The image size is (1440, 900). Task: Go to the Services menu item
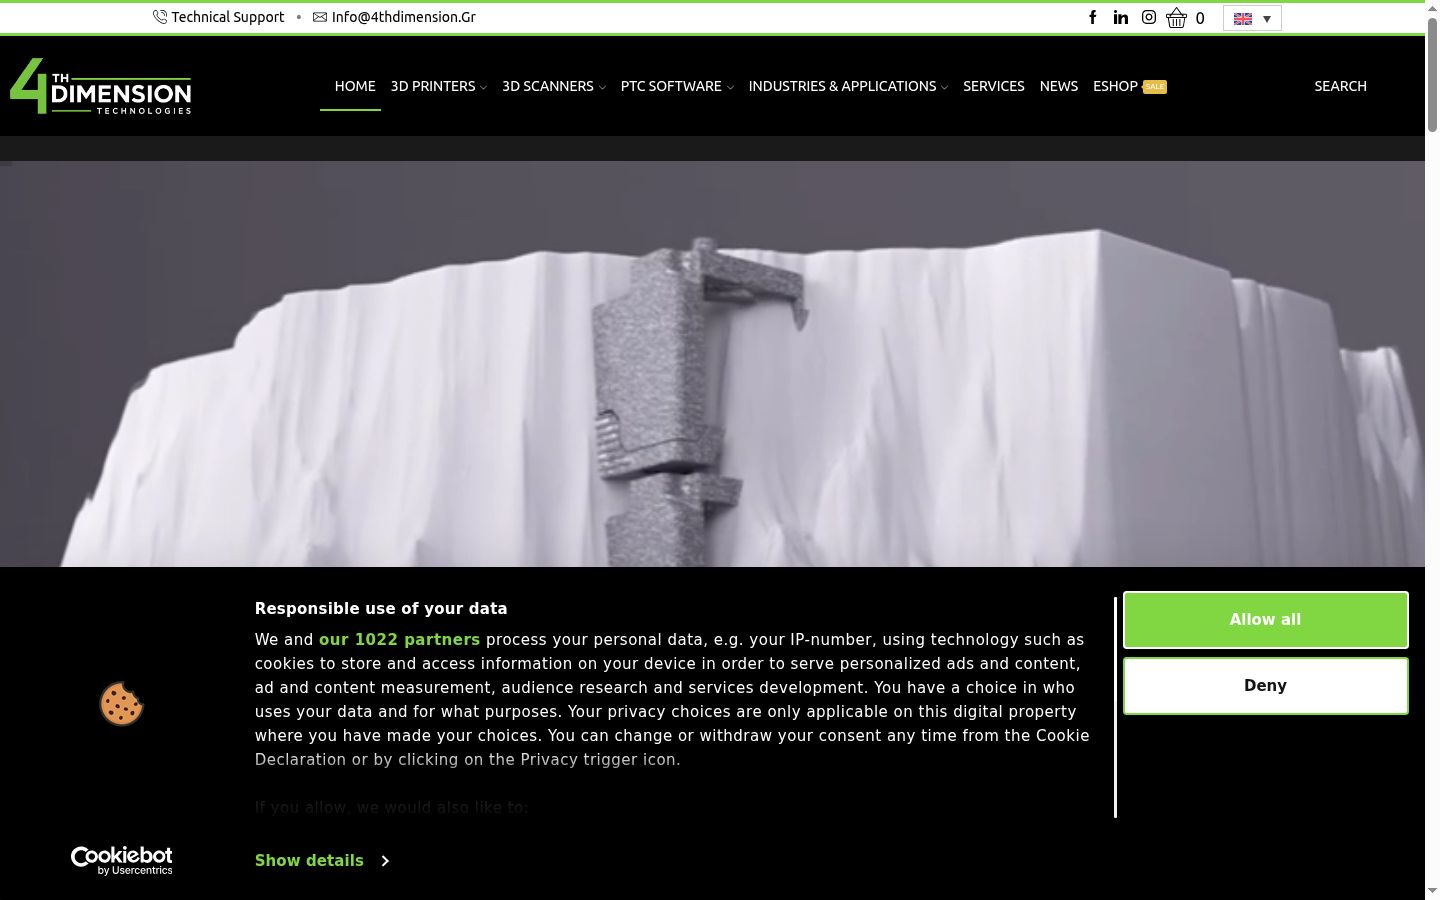994,86
